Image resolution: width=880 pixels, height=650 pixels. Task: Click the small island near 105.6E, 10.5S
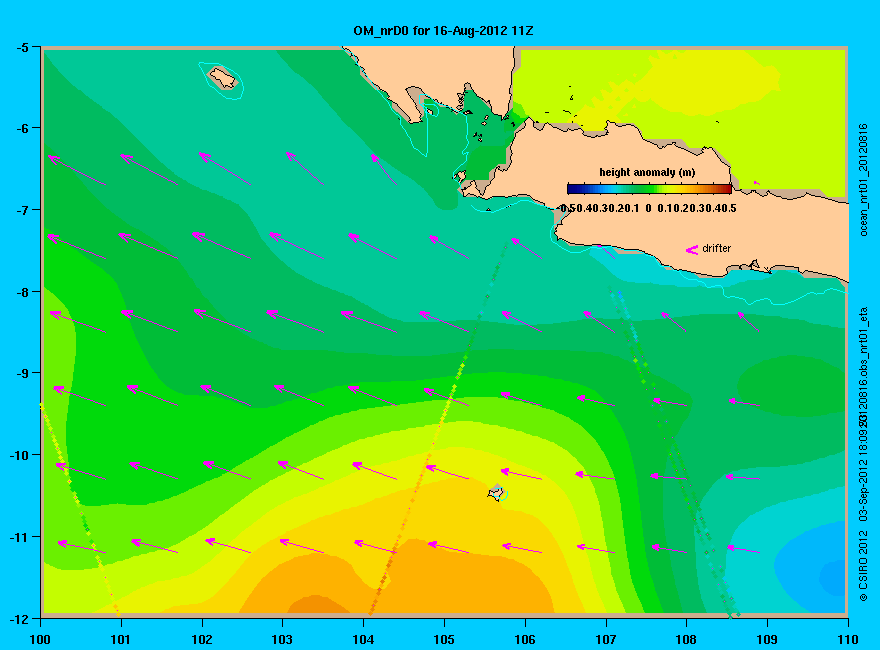coord(497,492)
